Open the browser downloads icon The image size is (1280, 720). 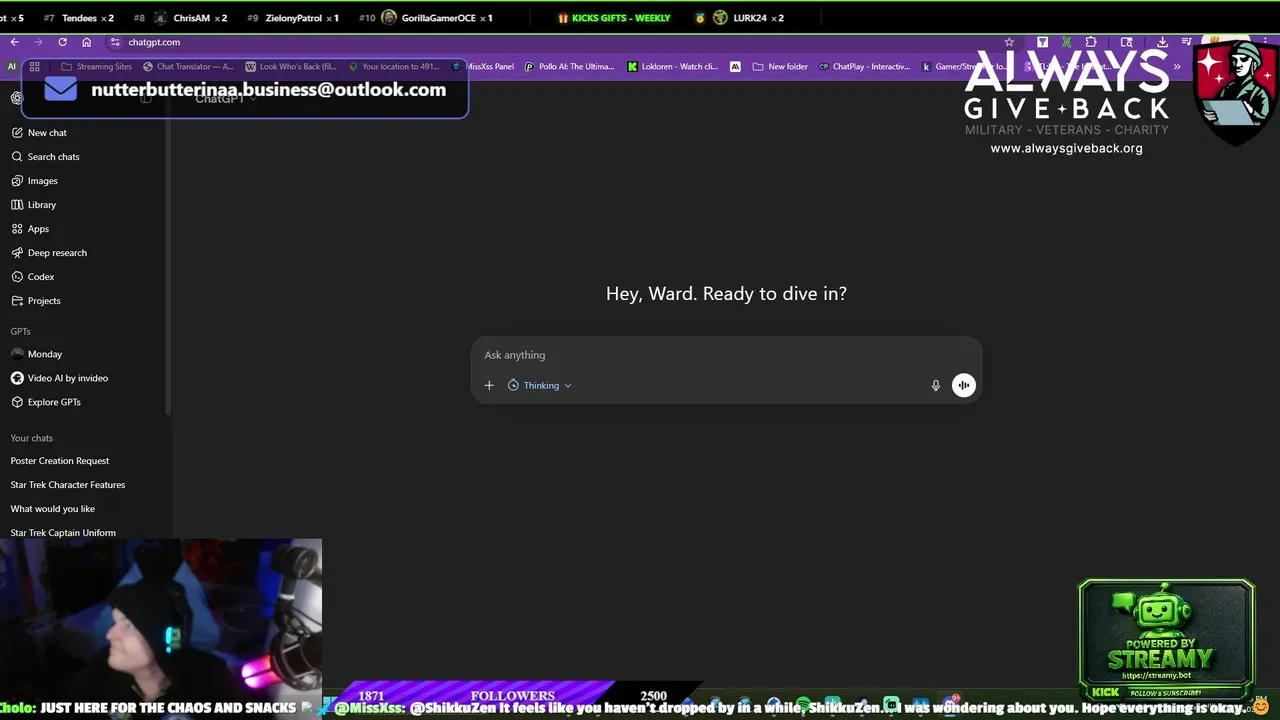click(x=1162, y=42)
